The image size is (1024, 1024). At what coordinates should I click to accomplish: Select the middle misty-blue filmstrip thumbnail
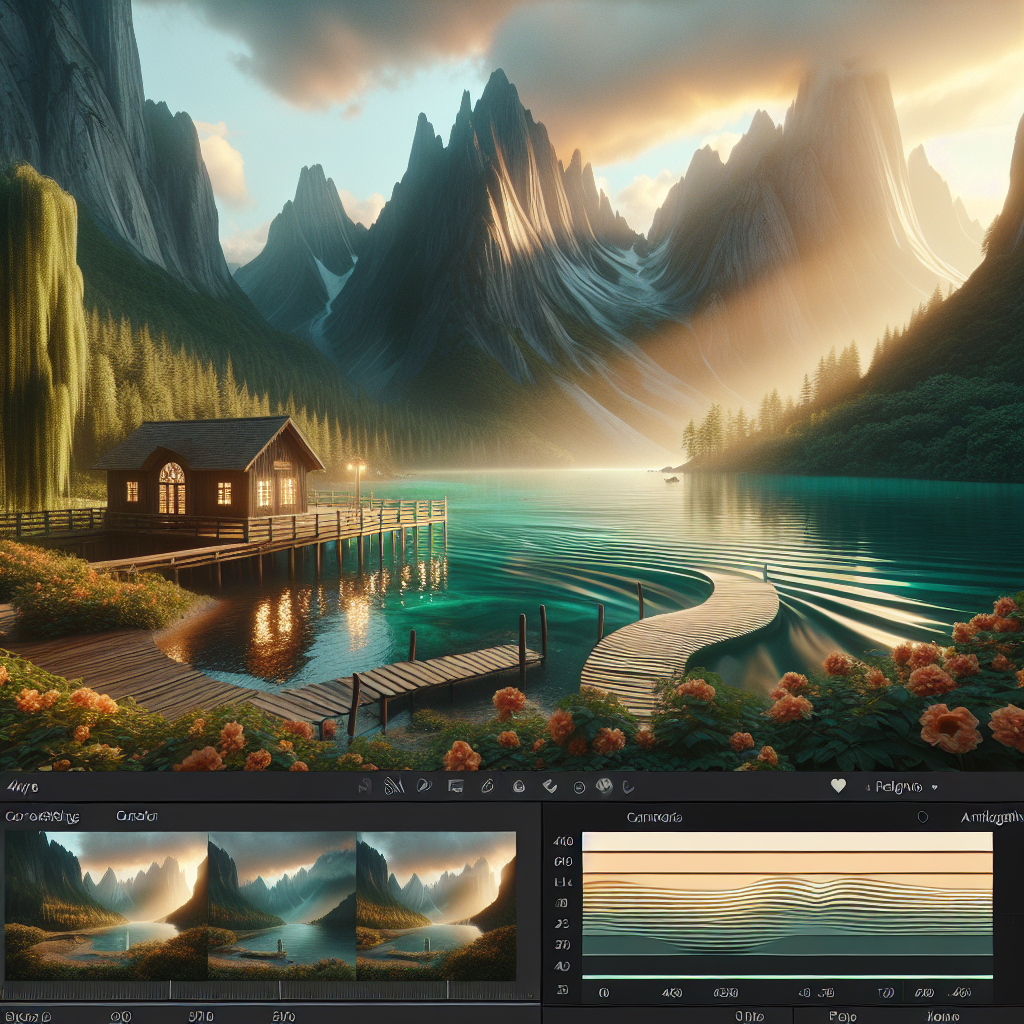[x=282, y=905]
